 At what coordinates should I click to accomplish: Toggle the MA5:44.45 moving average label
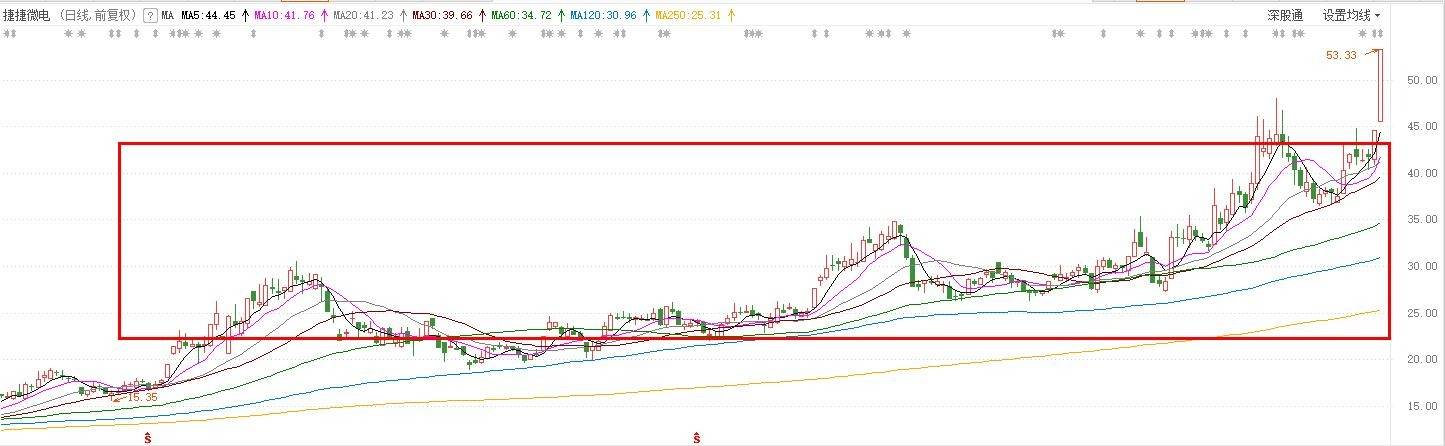coord(208,16)
